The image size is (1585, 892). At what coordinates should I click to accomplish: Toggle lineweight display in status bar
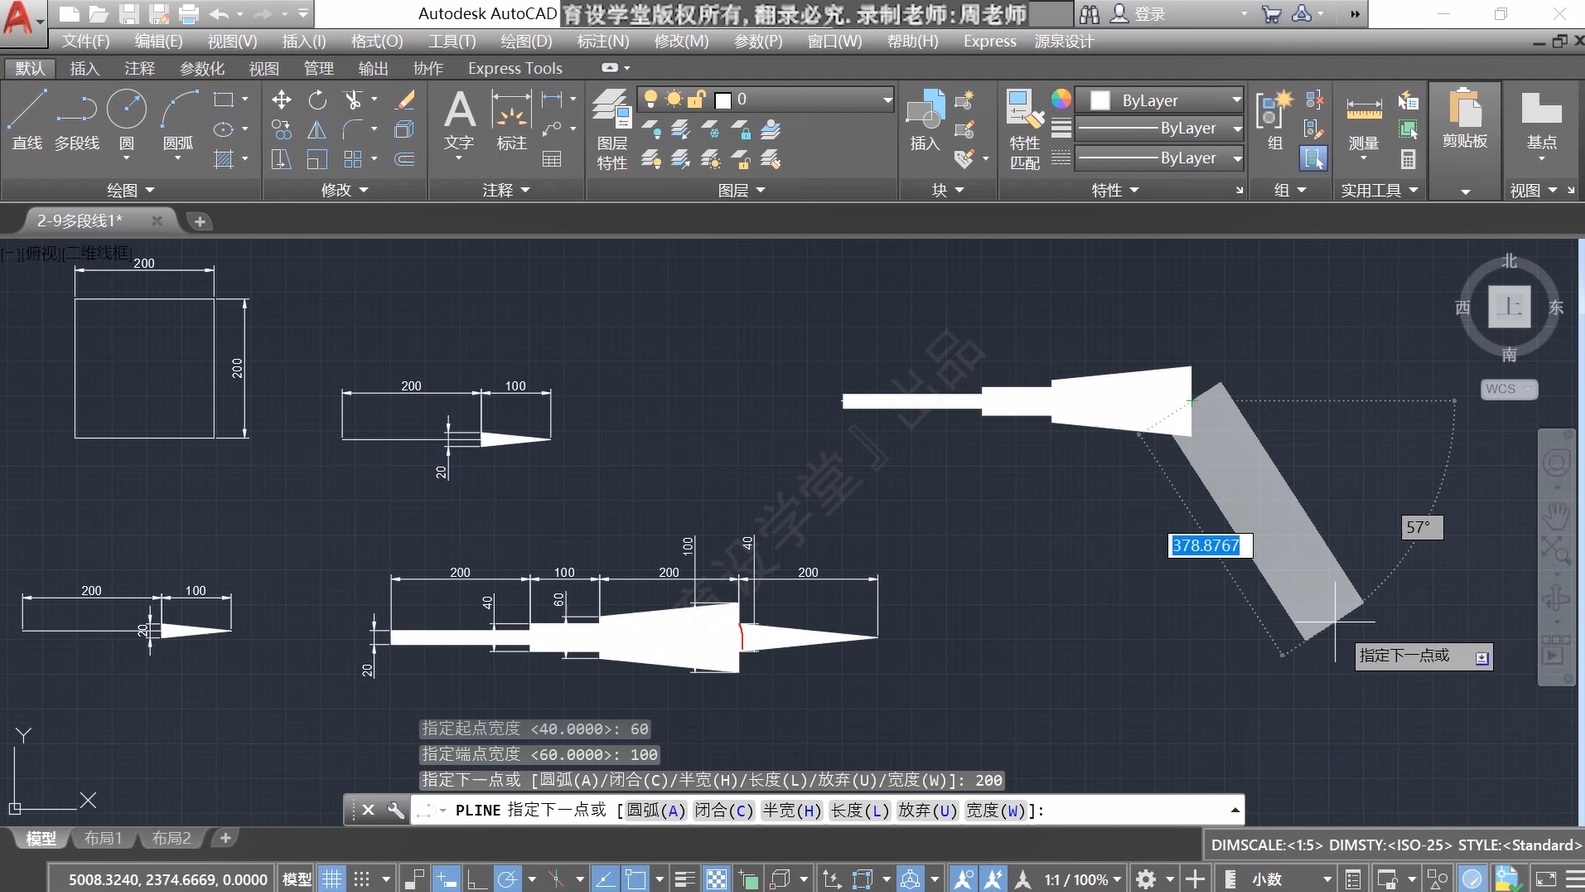click(x=685, y=879)
